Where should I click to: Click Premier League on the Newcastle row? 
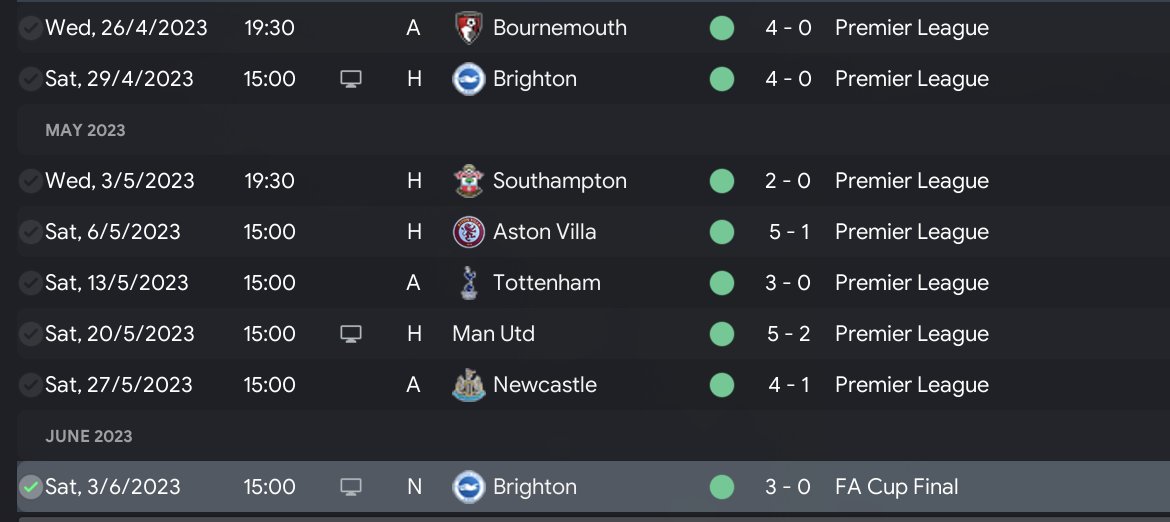click(911, 385)
